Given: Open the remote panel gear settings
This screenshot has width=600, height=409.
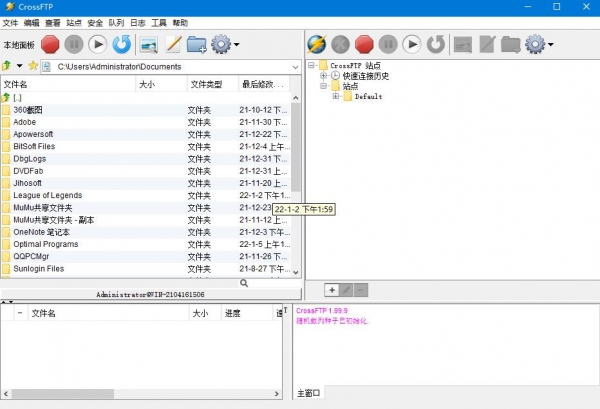Looking at the screenshot, I should click(x=535, y=45).
